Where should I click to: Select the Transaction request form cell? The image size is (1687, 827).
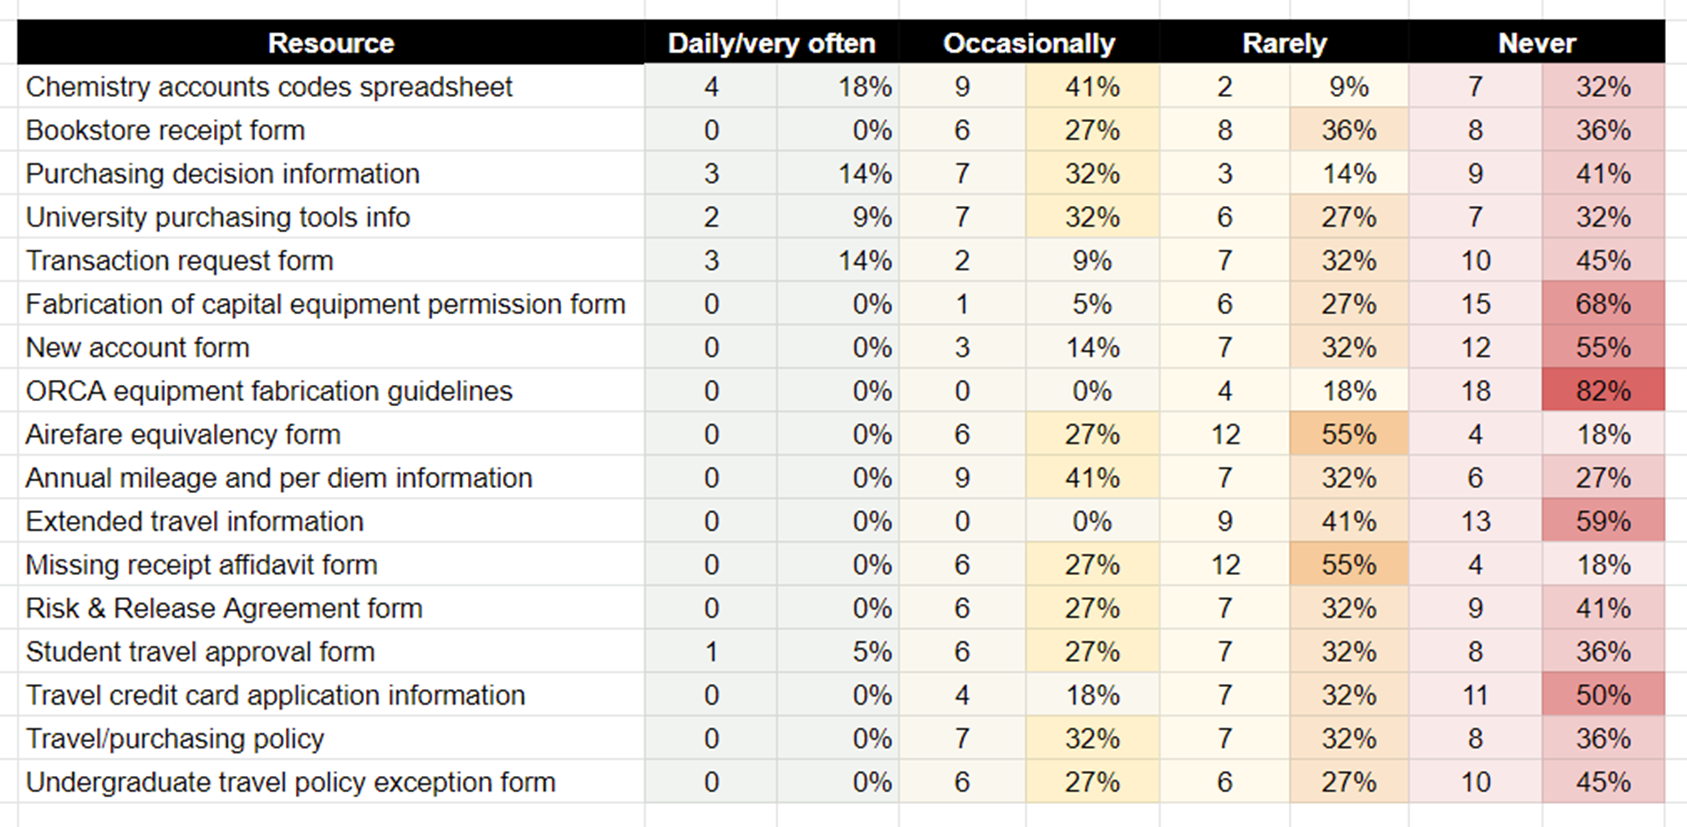point(179,261)
